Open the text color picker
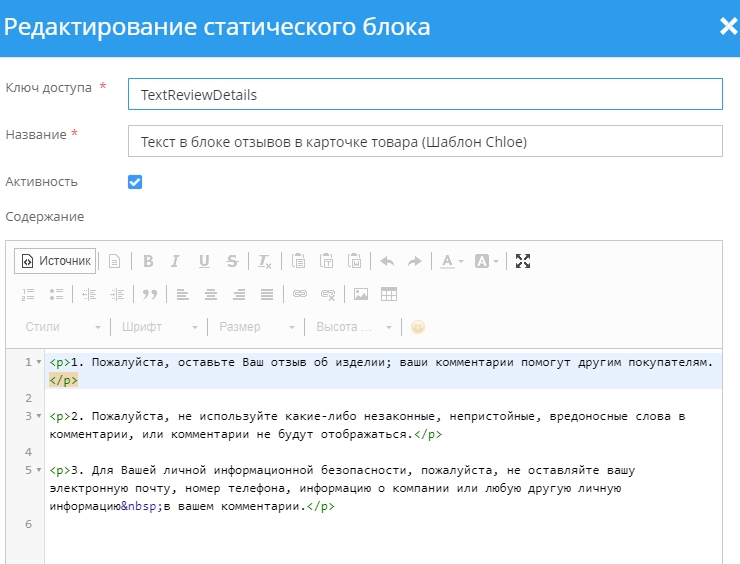Screen dimensions: 740x564 [x=450, y=261]
